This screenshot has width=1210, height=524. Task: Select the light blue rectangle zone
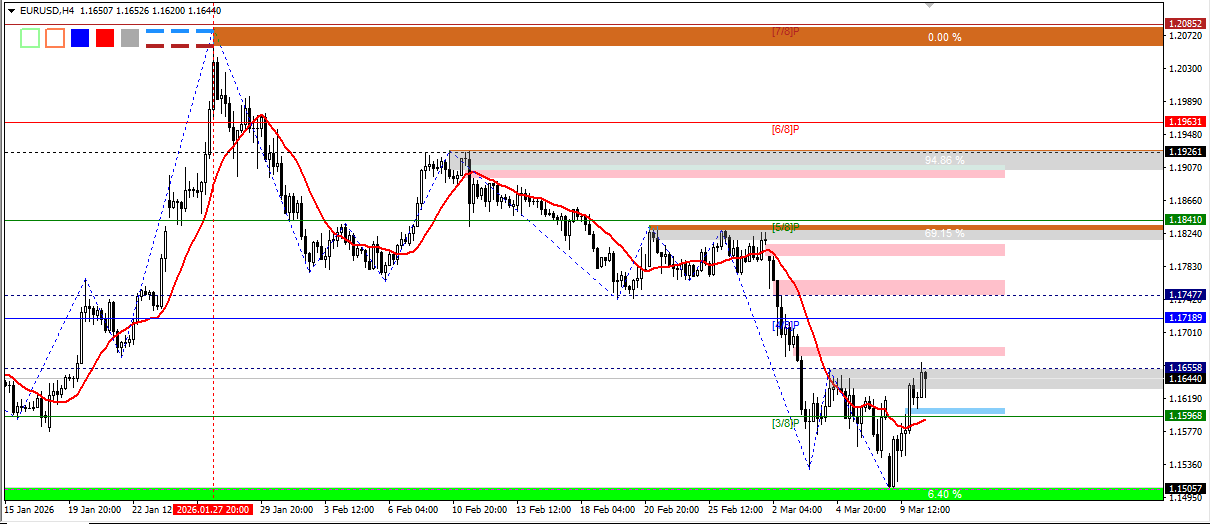click(x=957, y=411)
